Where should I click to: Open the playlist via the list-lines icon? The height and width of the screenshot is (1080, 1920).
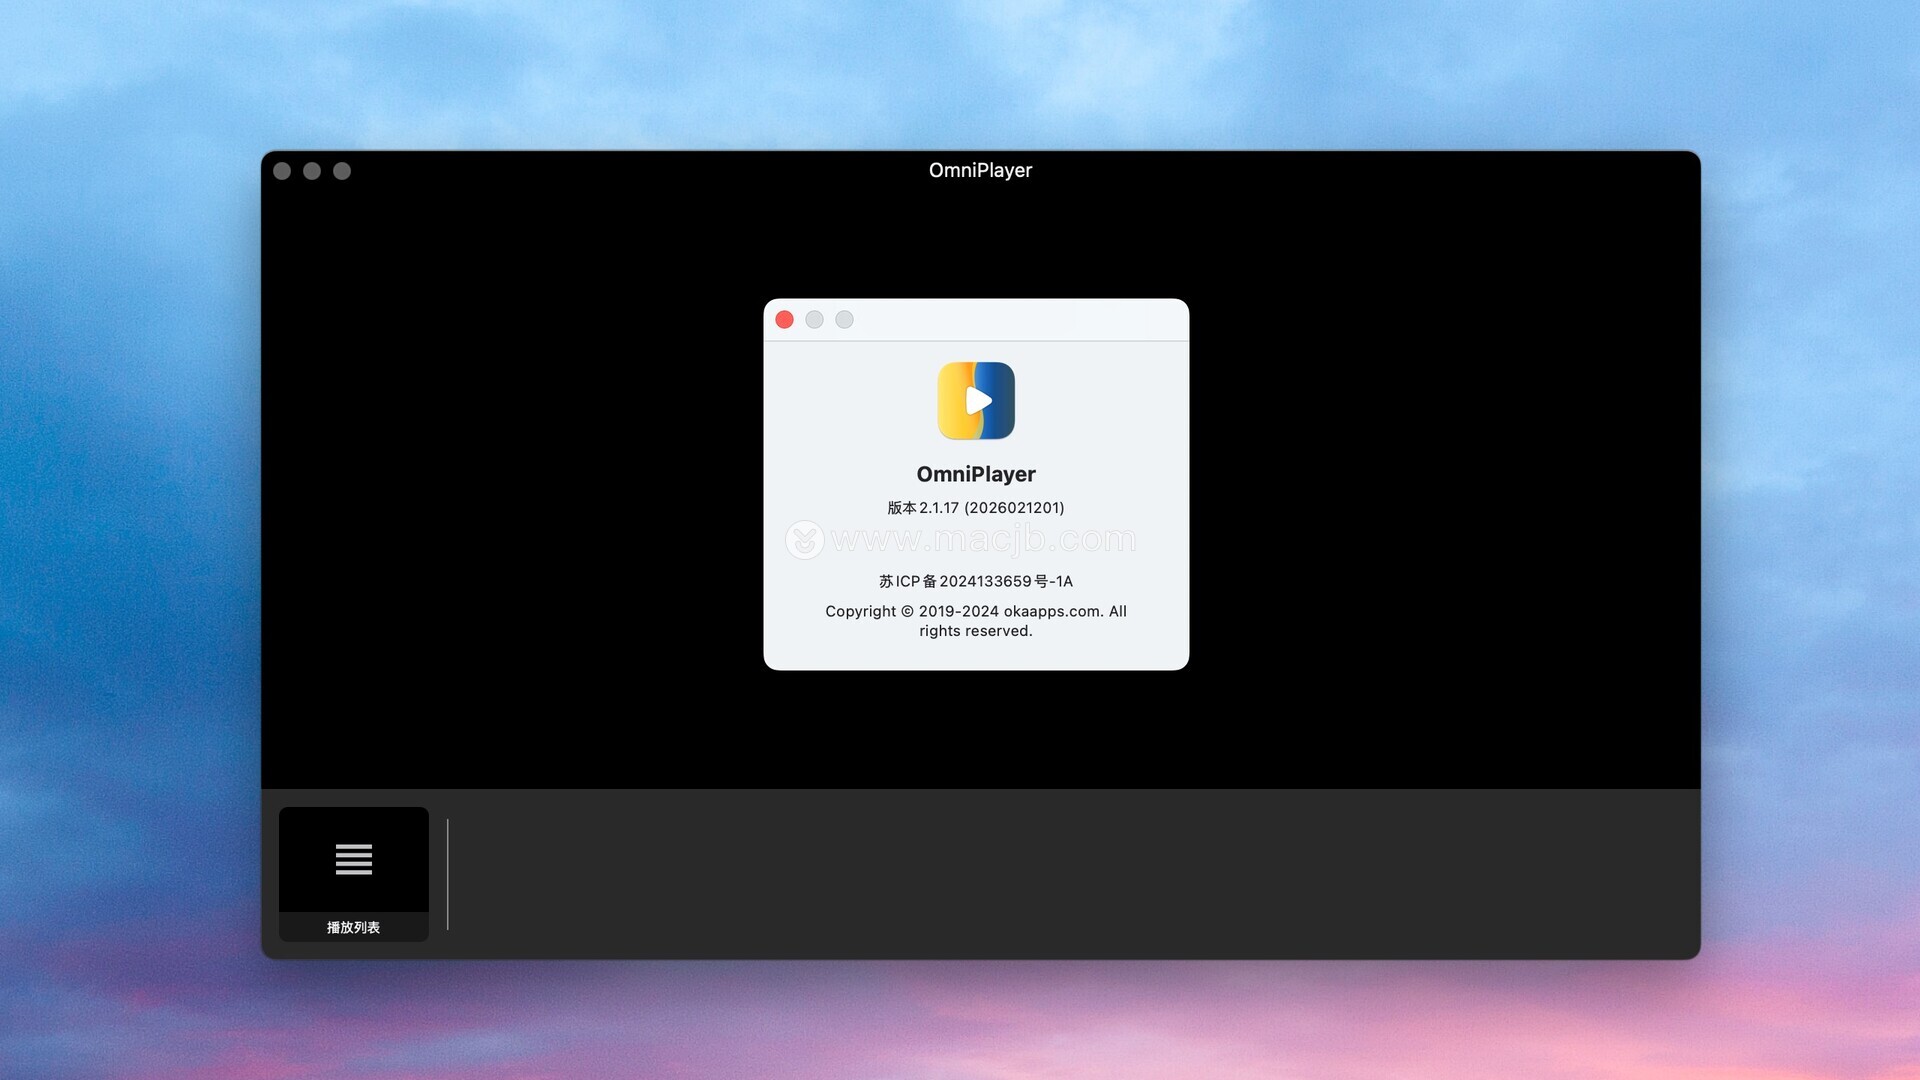(x=353, y=859)
